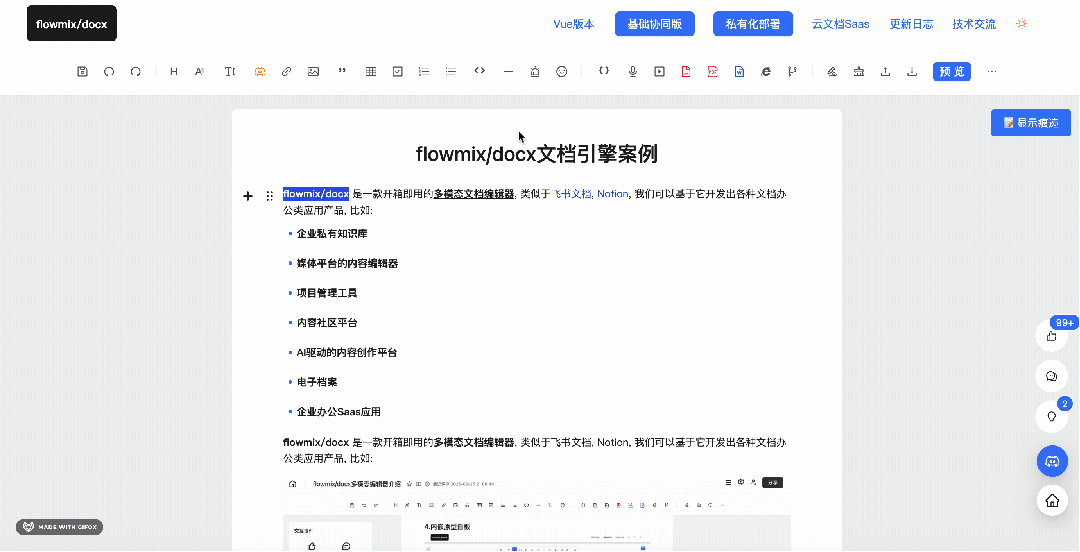This screenshot has height=552, width=1080.
Task: Add a block quote
Action: pyautogui.click(x=342, y=71)
